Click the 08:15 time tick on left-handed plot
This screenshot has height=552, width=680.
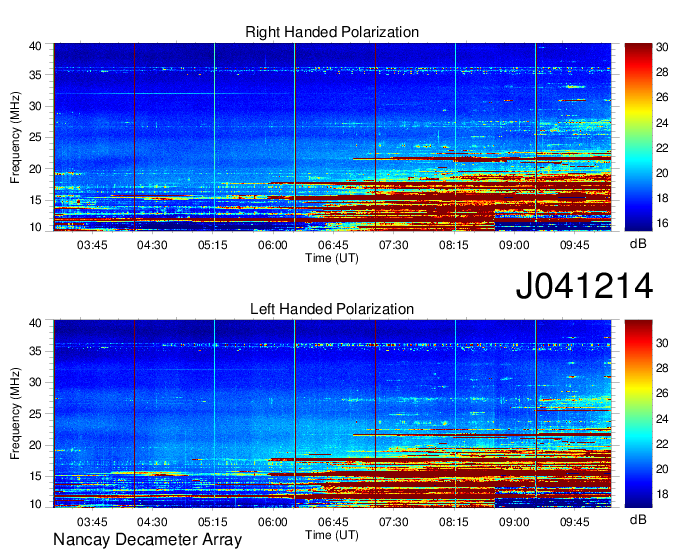click(x=454, y=522)
